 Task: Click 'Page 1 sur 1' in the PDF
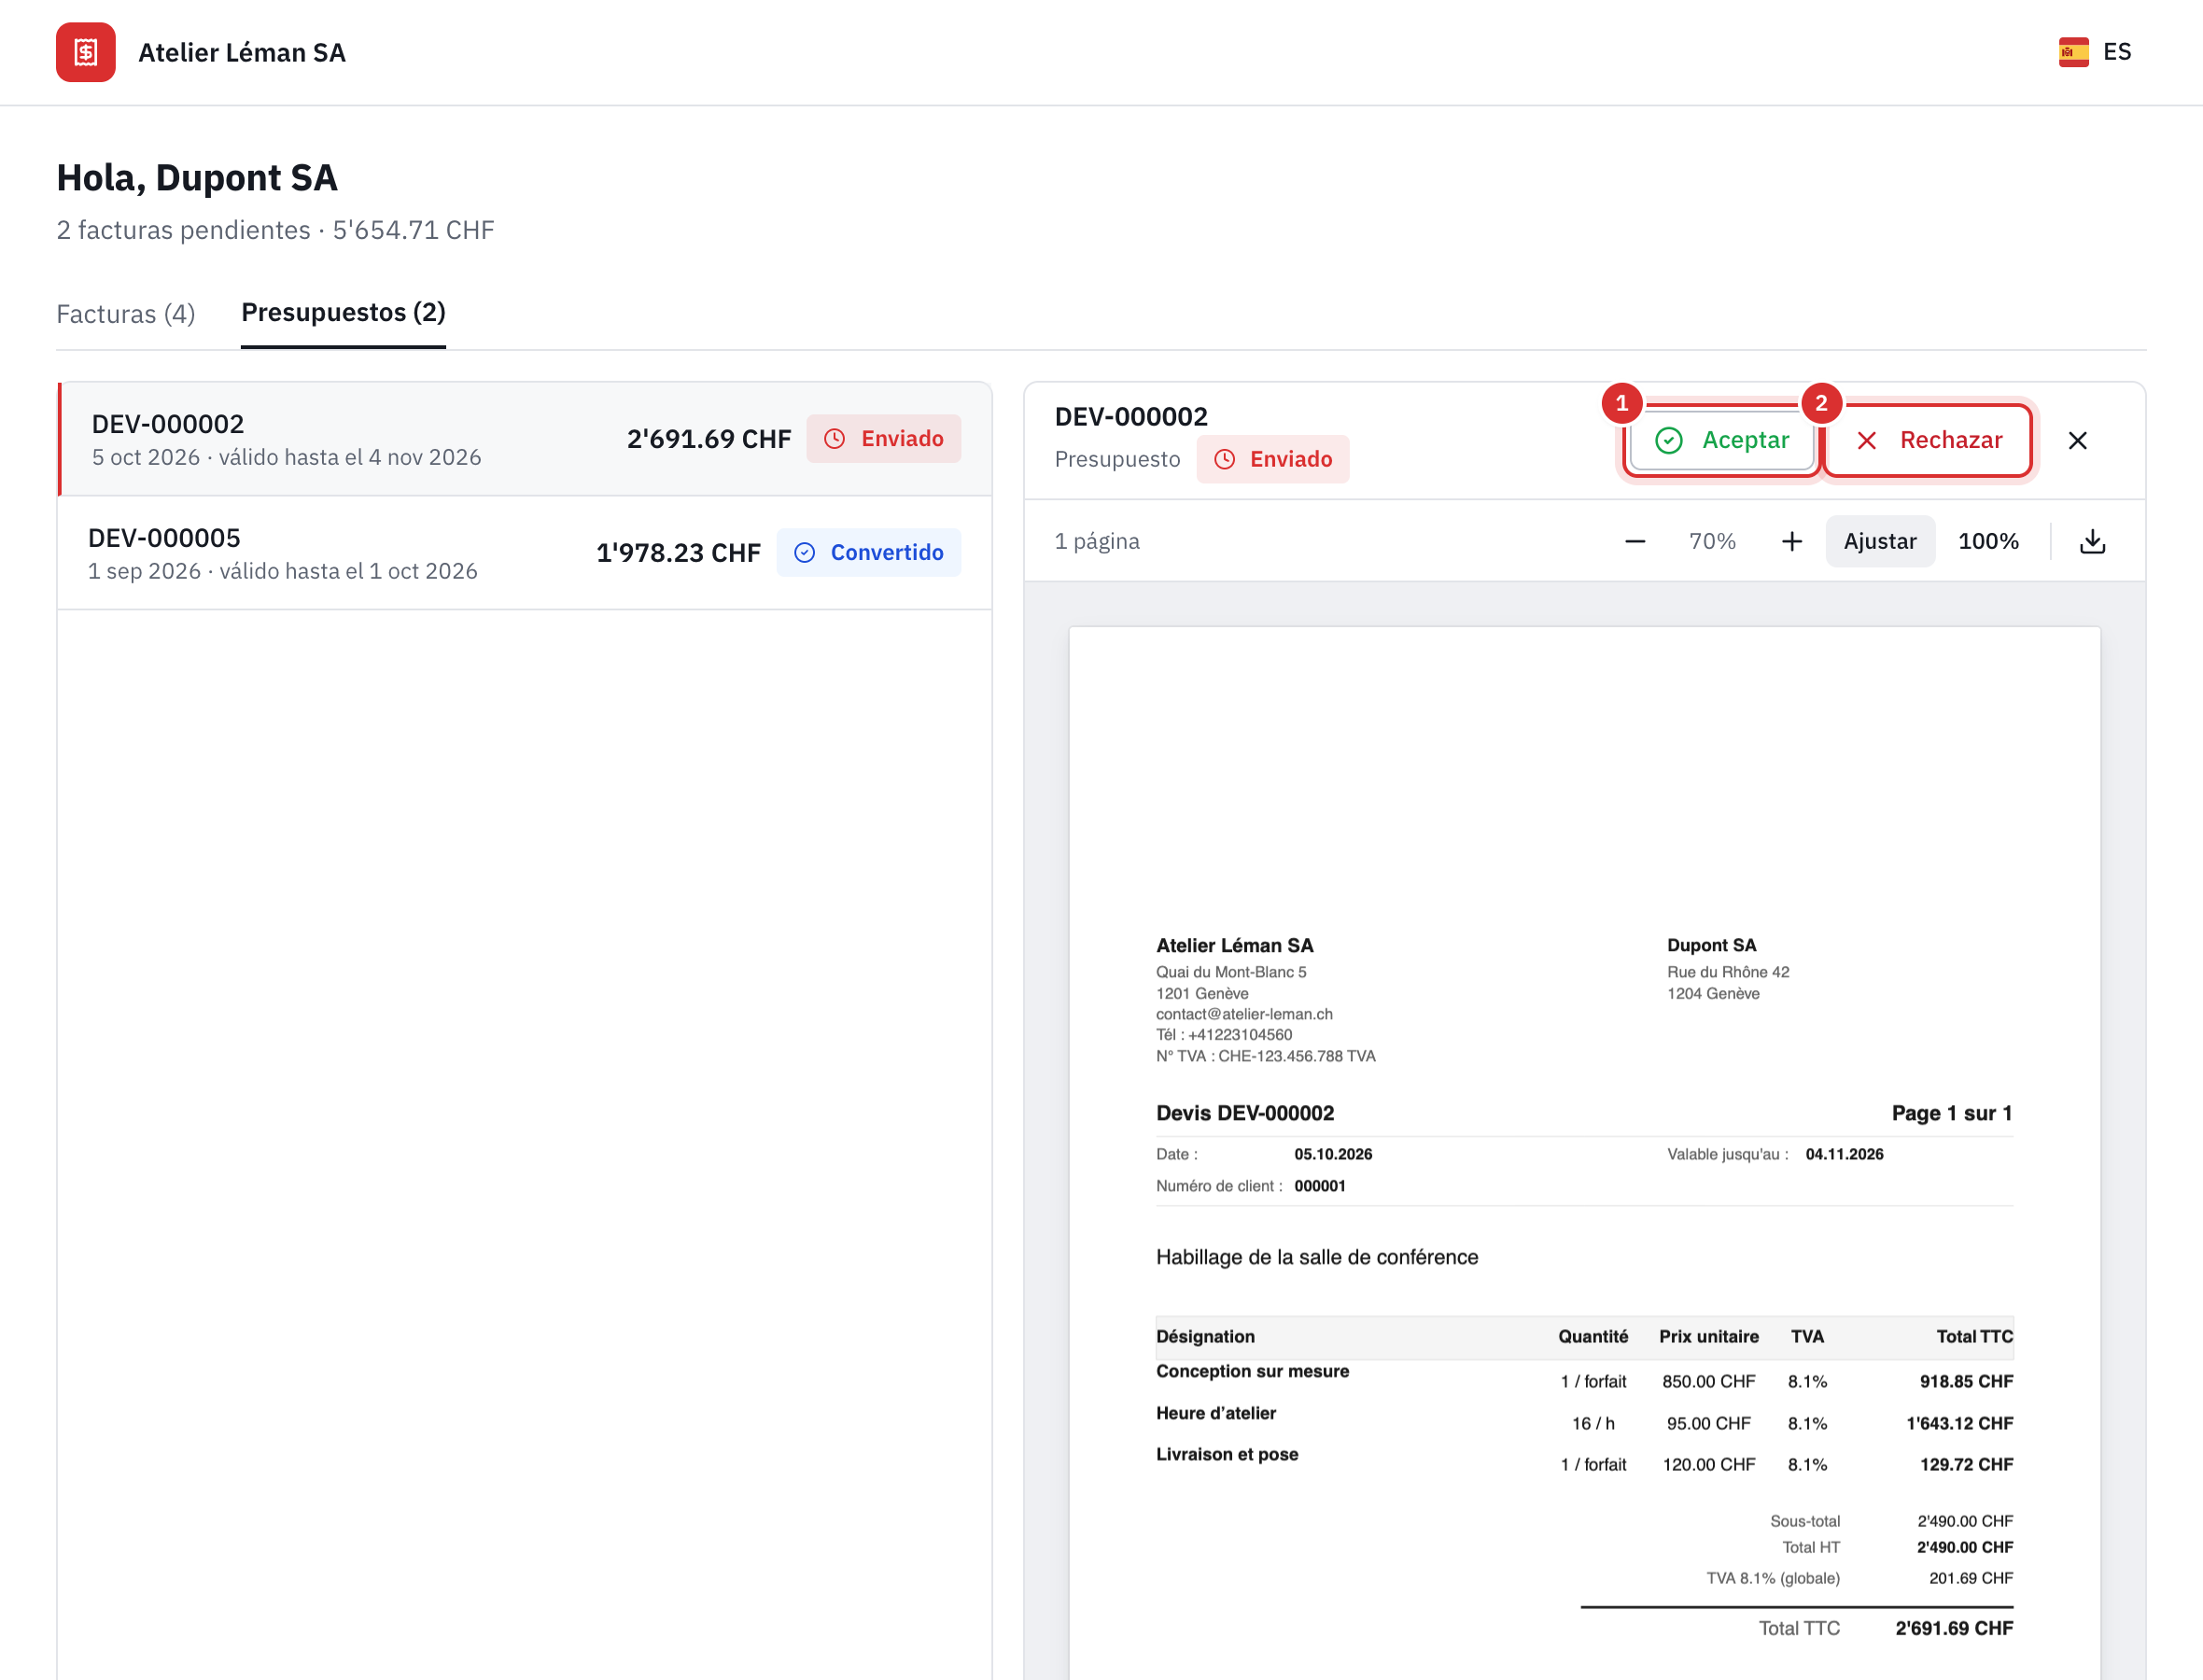[x=1951, y=1113]
